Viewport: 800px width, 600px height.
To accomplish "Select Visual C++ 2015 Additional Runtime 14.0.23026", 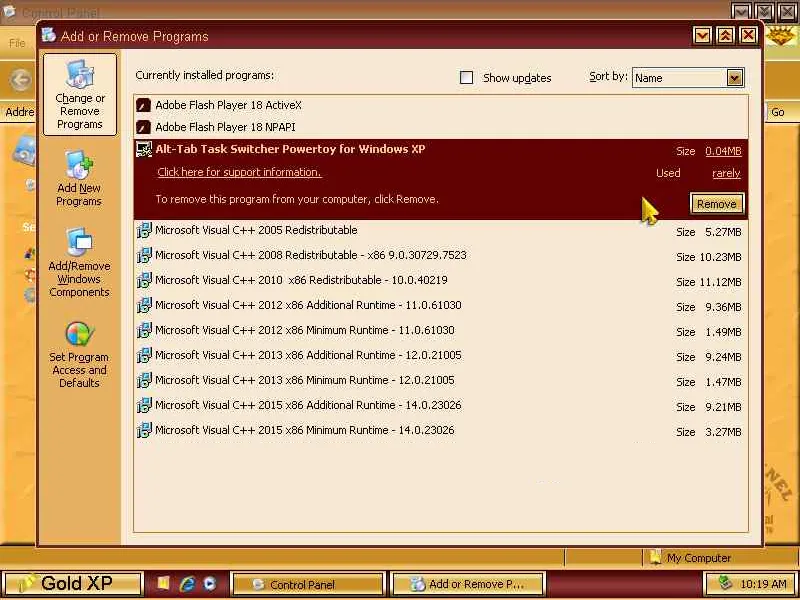I will click(441, 406).
